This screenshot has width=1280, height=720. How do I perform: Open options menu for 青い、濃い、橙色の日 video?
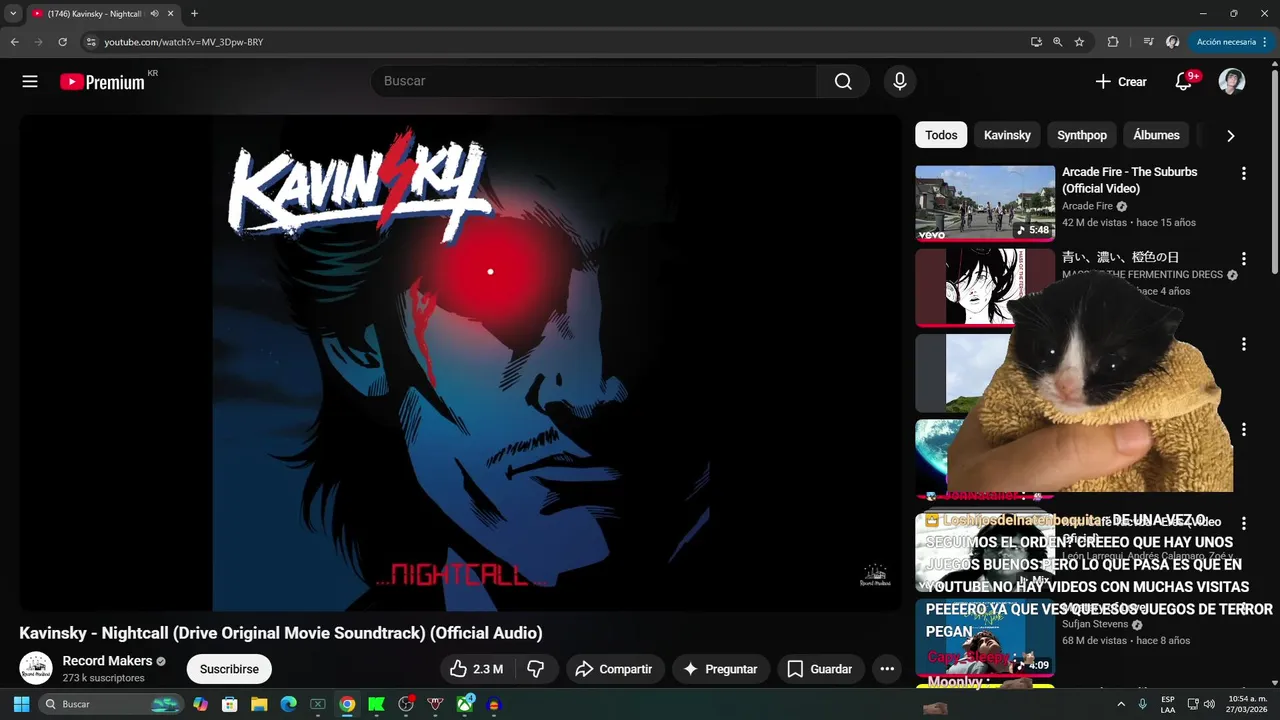tap(1243, 258)
